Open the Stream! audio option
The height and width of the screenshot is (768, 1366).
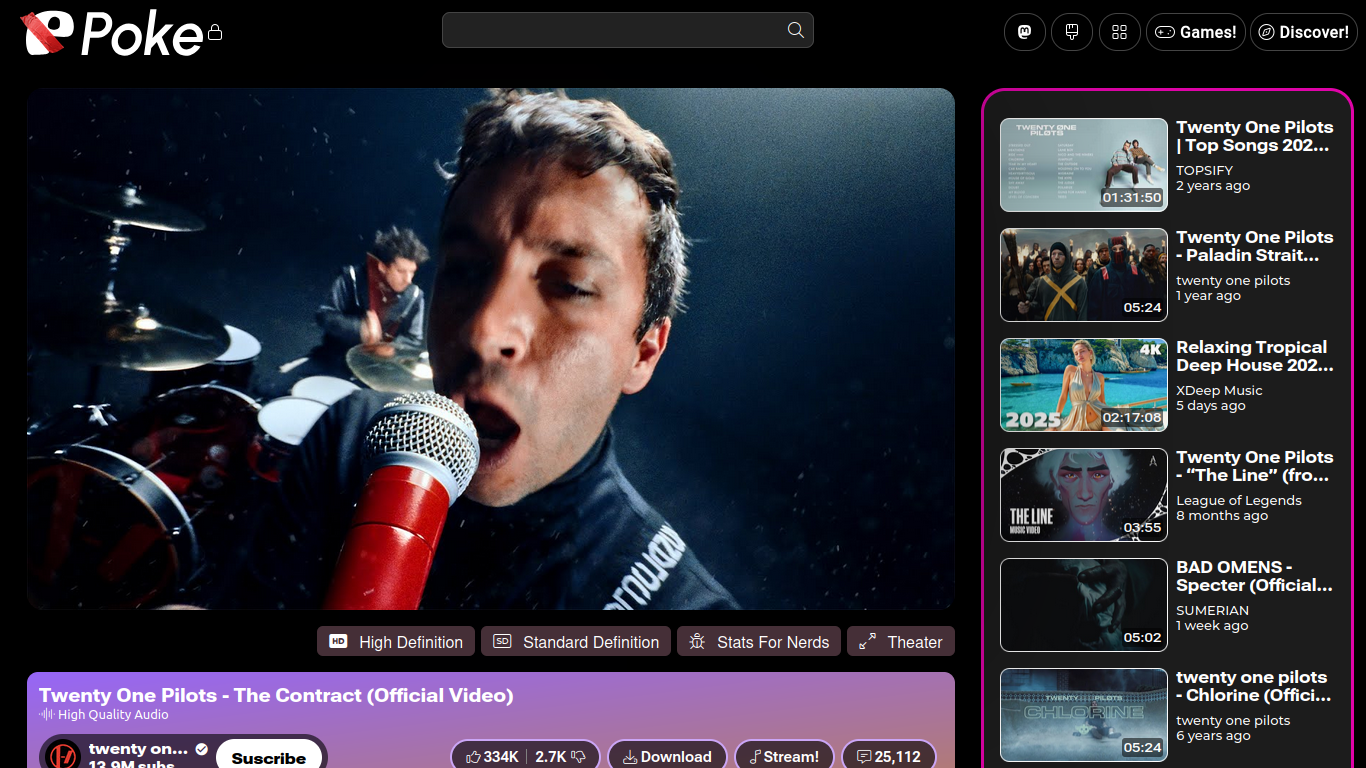[784, 757]
